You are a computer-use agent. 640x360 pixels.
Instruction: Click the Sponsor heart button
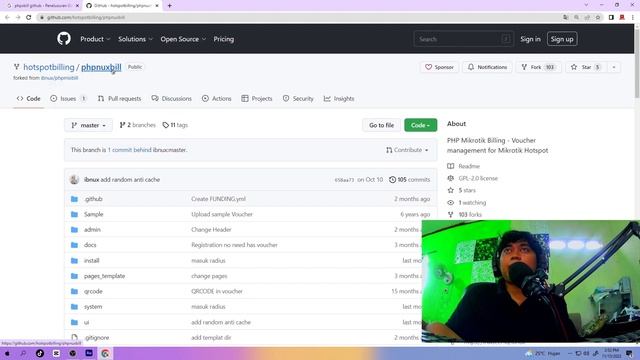pos(439,67)
